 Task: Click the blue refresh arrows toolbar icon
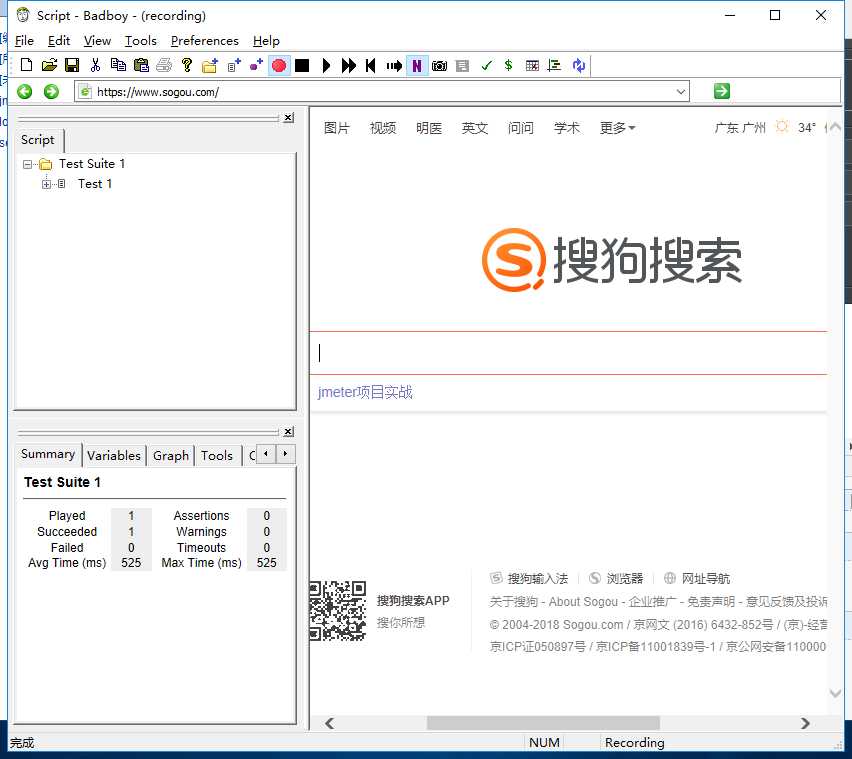(579, 66)
